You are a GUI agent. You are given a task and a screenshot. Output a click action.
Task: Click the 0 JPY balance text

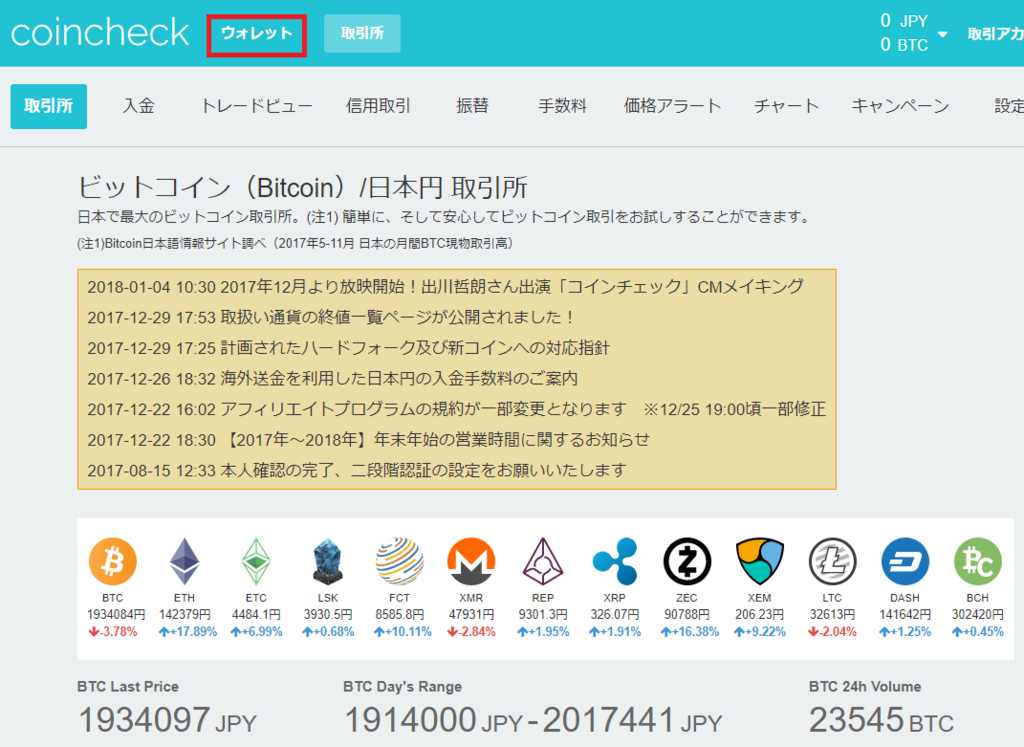click(904, 21)
